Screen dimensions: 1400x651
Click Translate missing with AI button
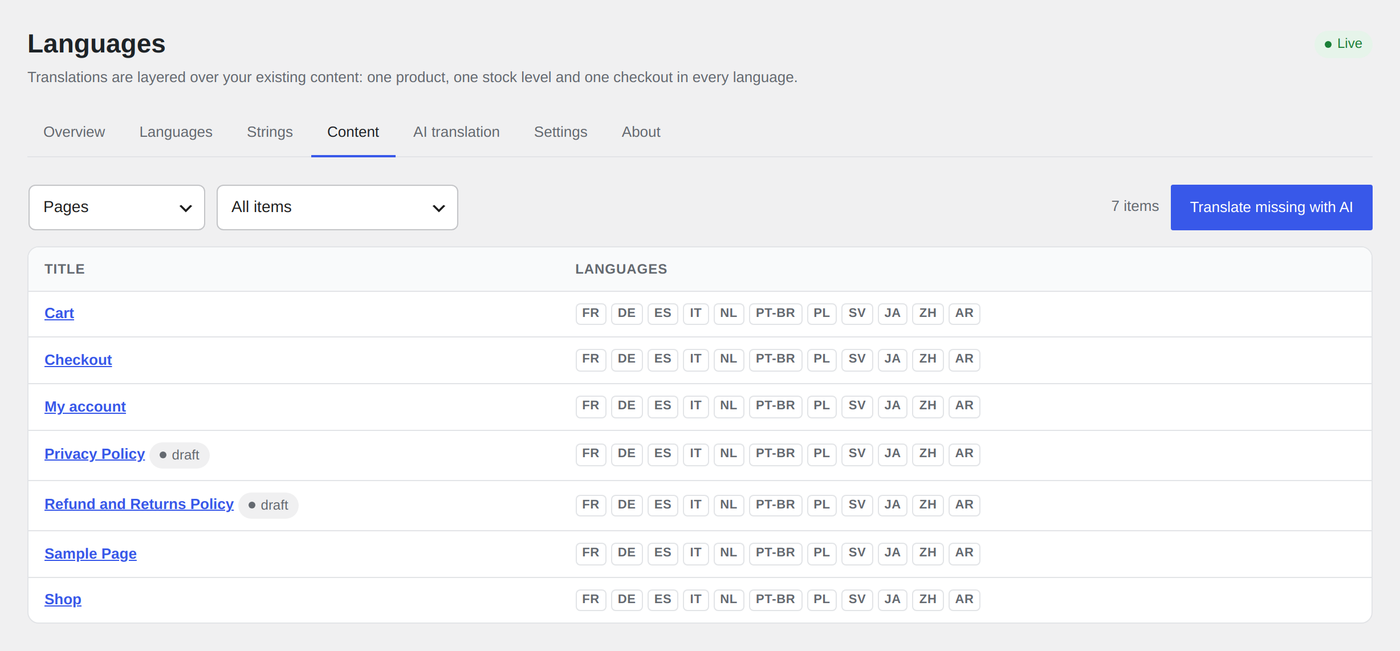coord(1271,207)
